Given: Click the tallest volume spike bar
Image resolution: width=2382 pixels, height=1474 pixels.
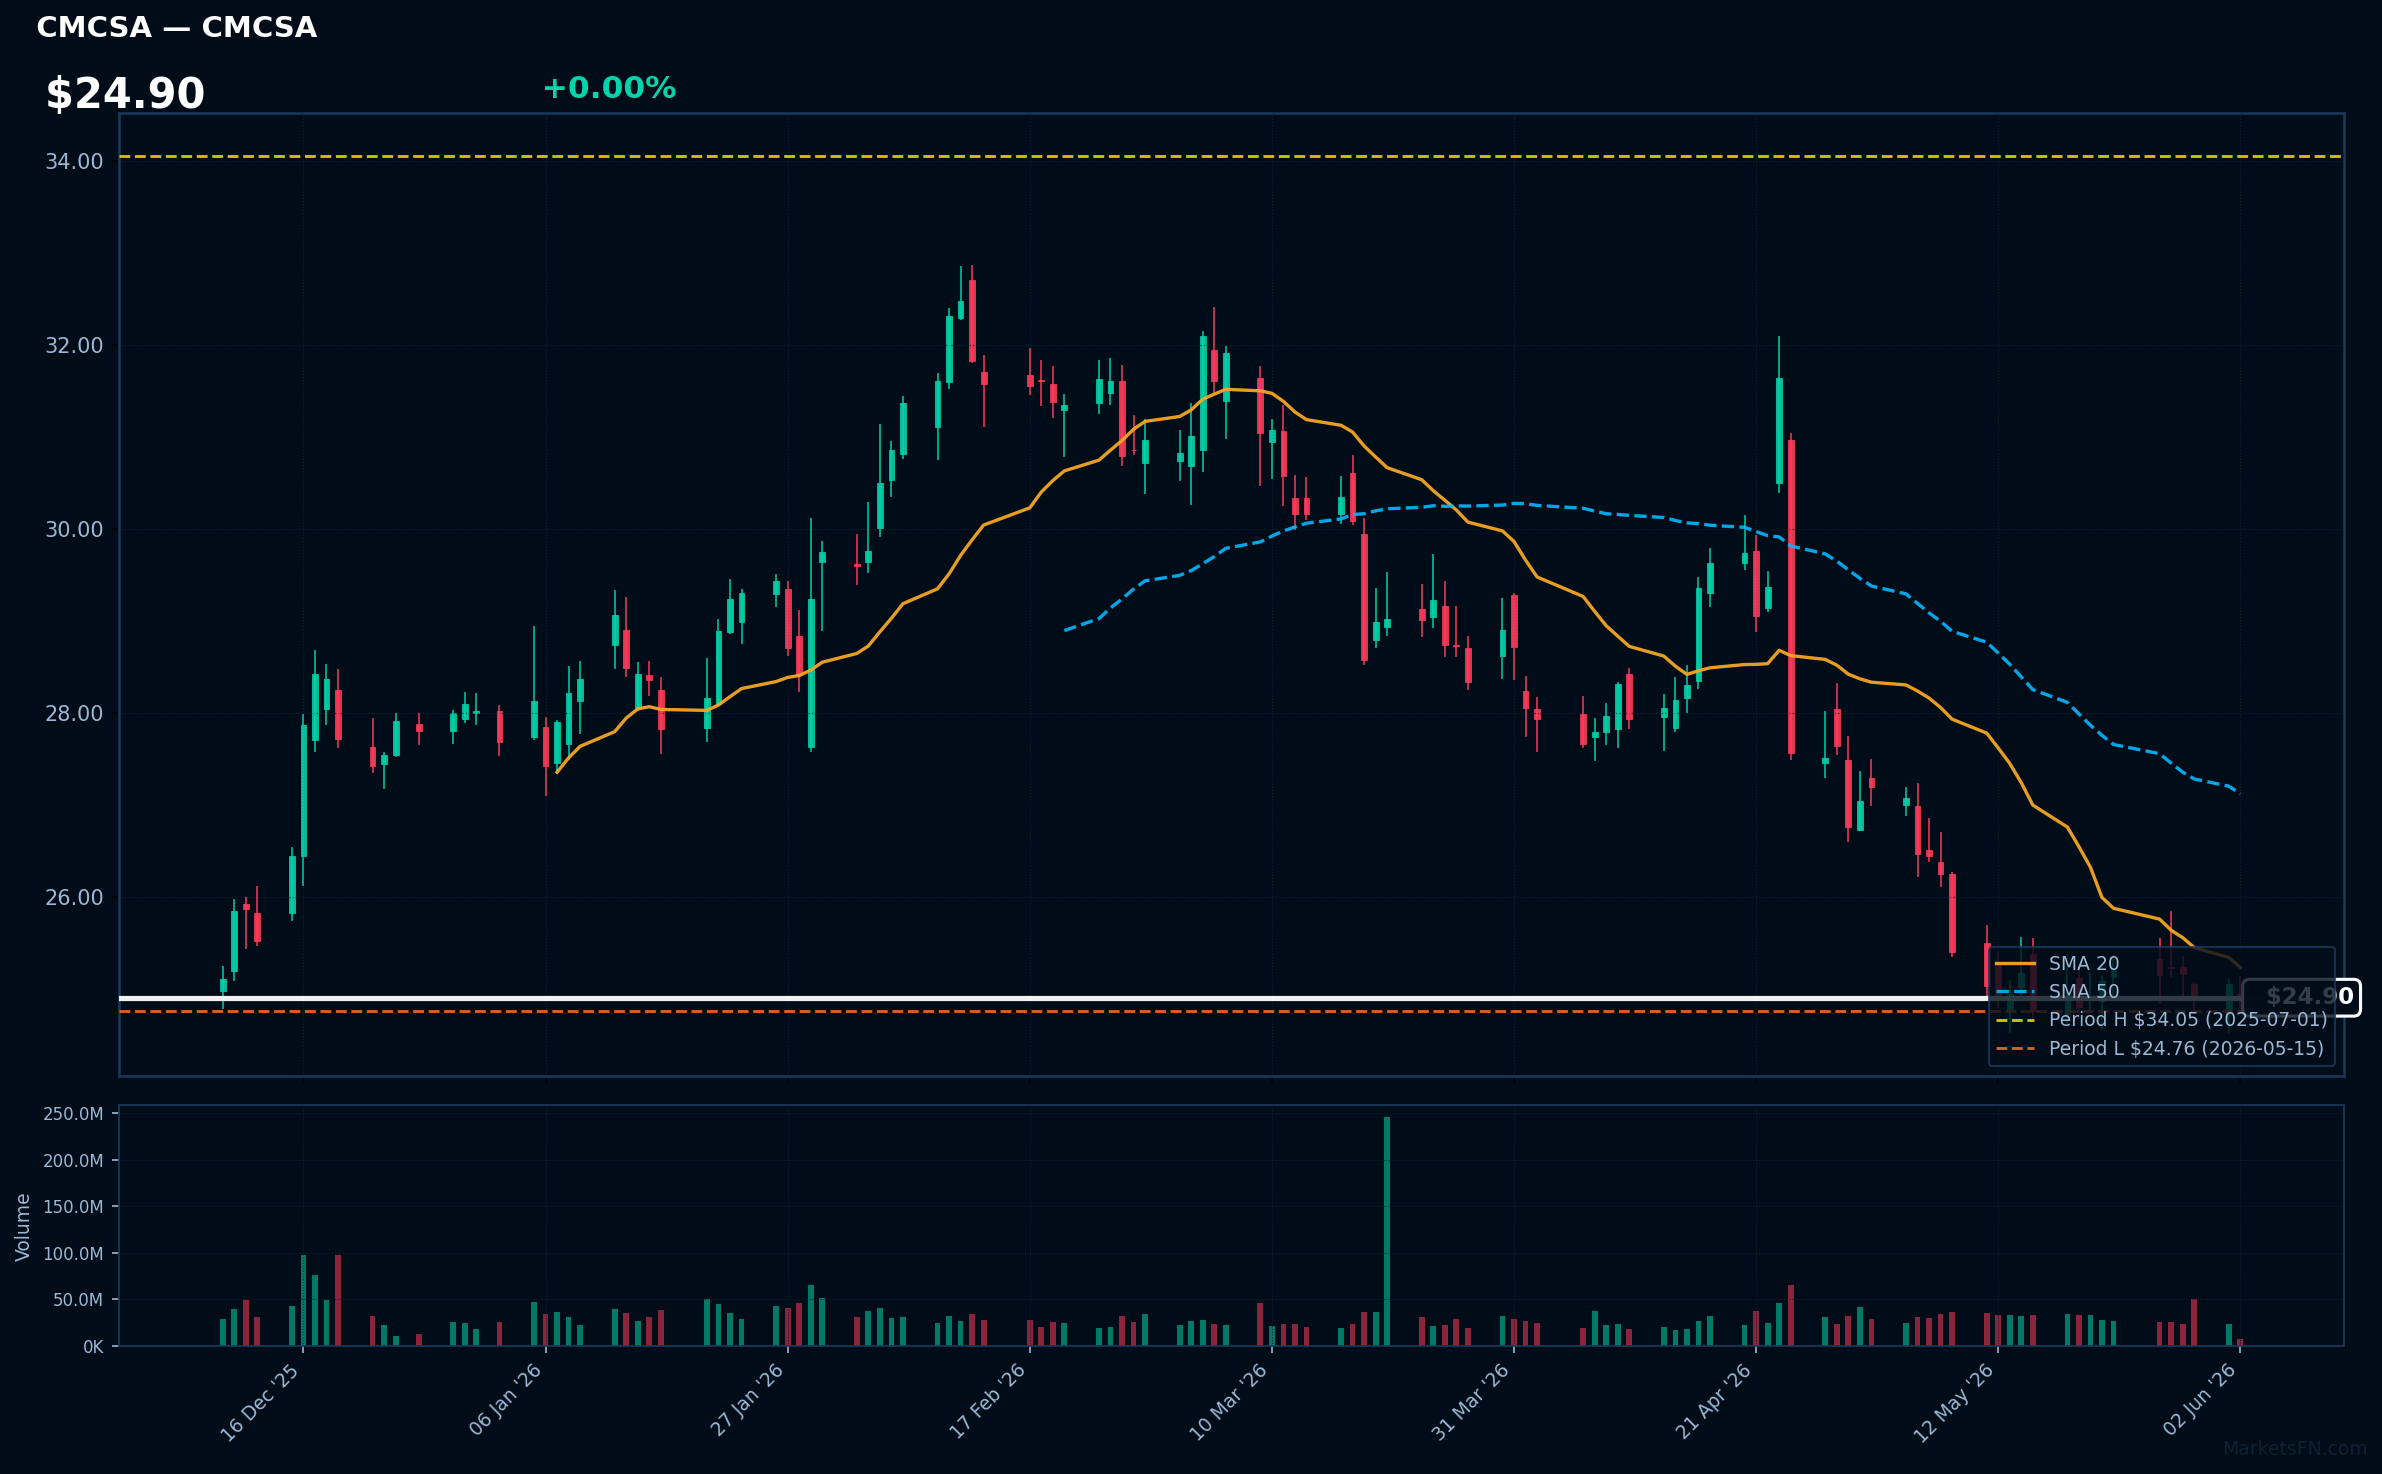Looking at the screenshot, I should 1387,1231.
